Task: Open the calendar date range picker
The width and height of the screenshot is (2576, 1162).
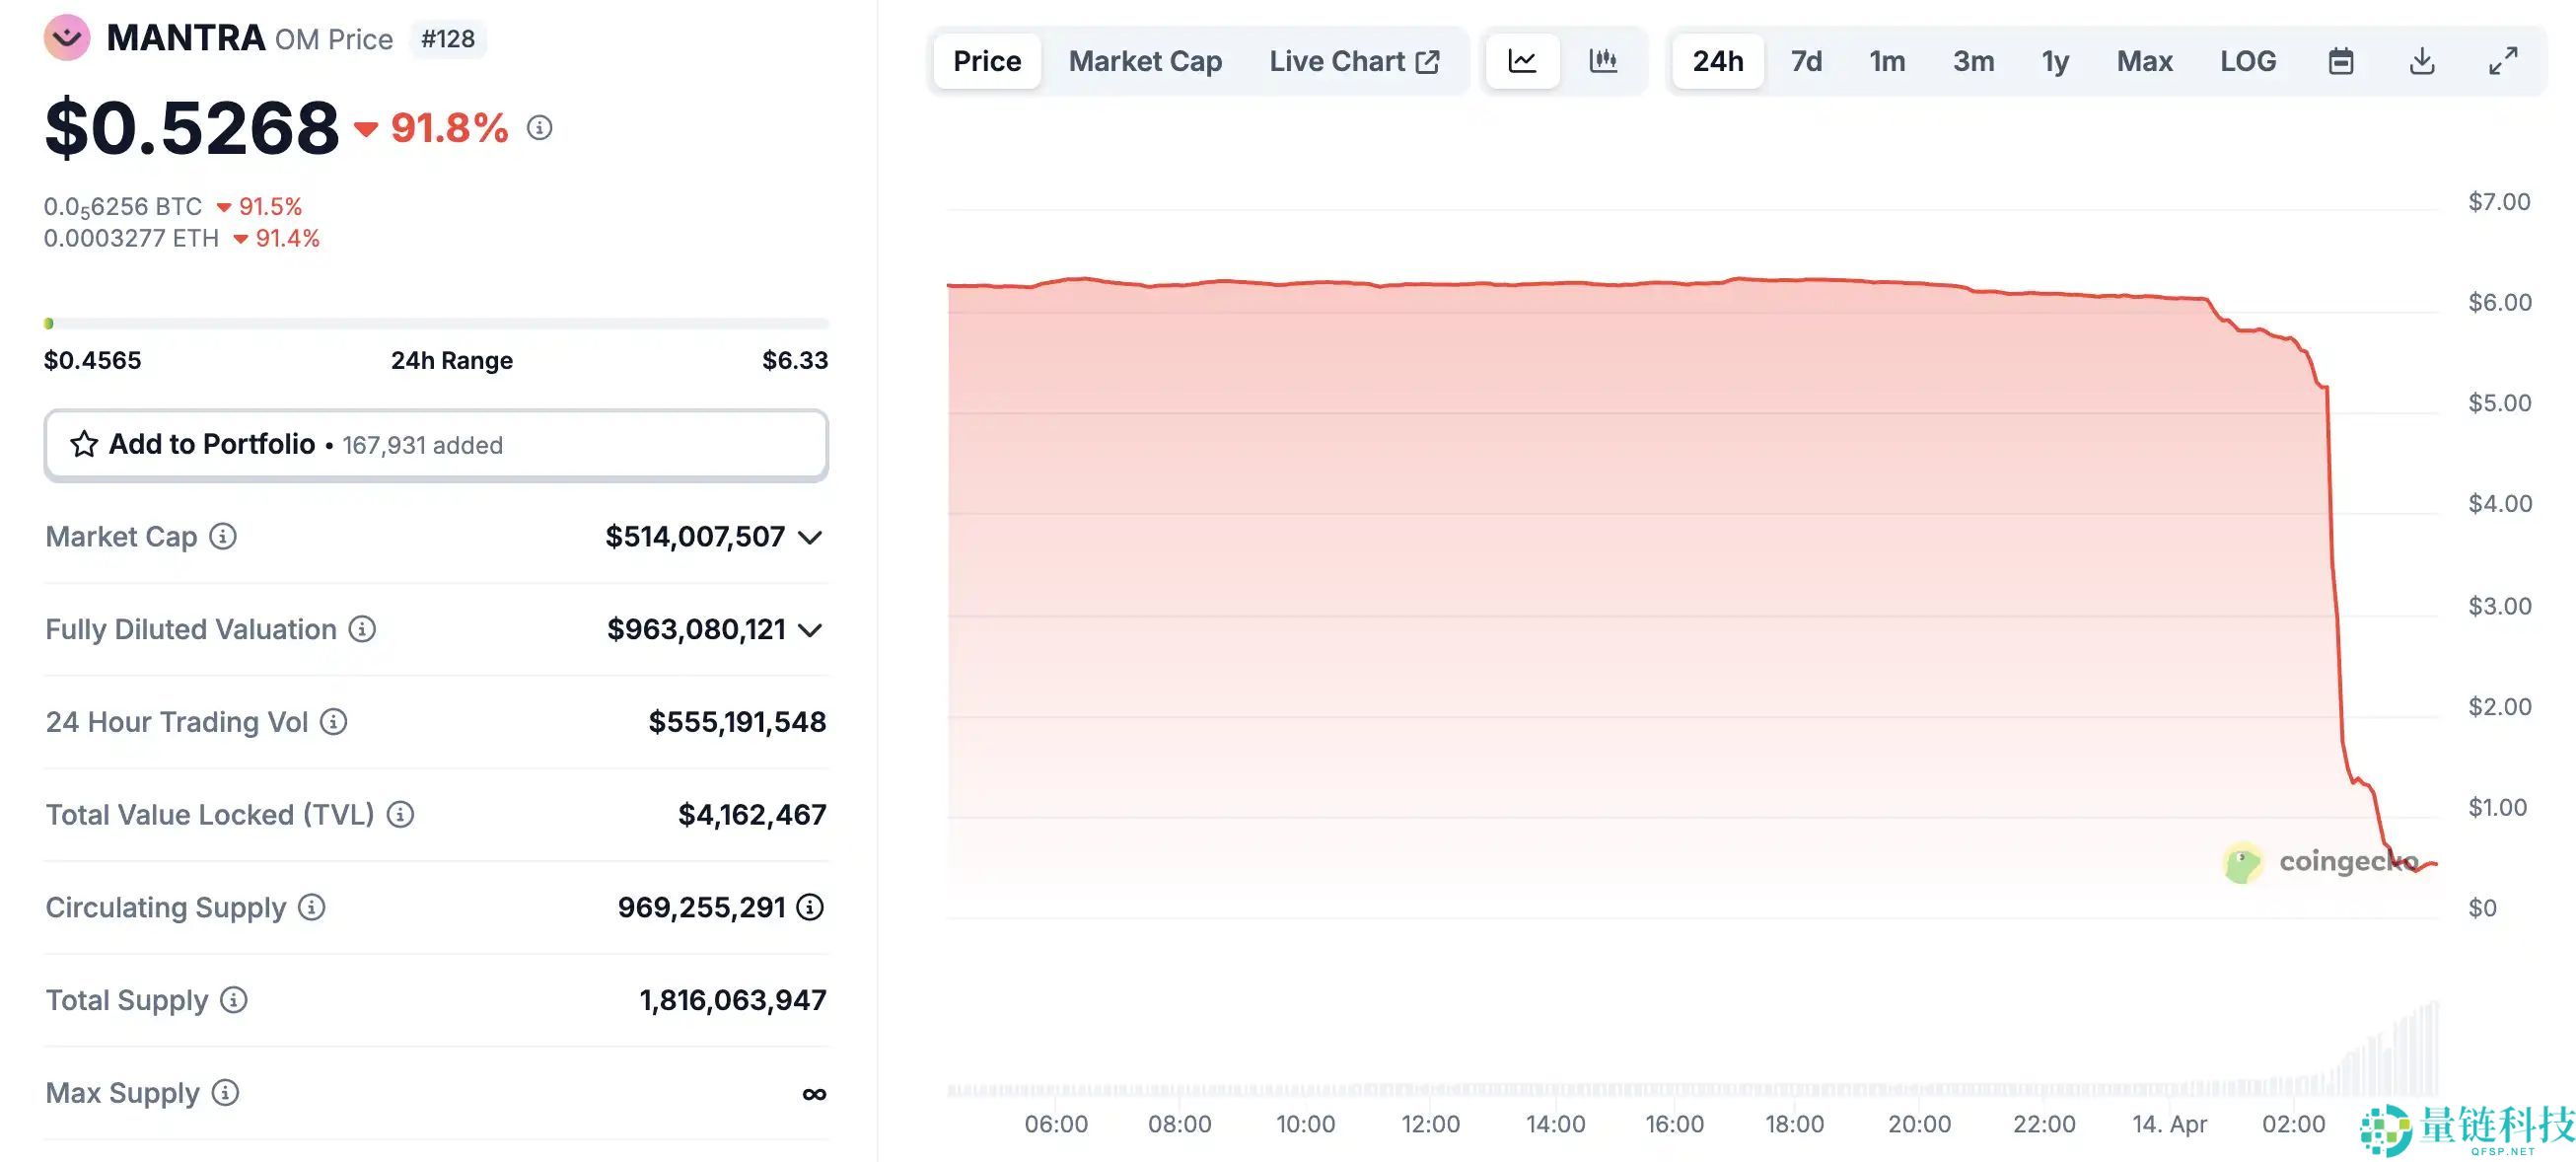Action: (x=2340, y=61)
